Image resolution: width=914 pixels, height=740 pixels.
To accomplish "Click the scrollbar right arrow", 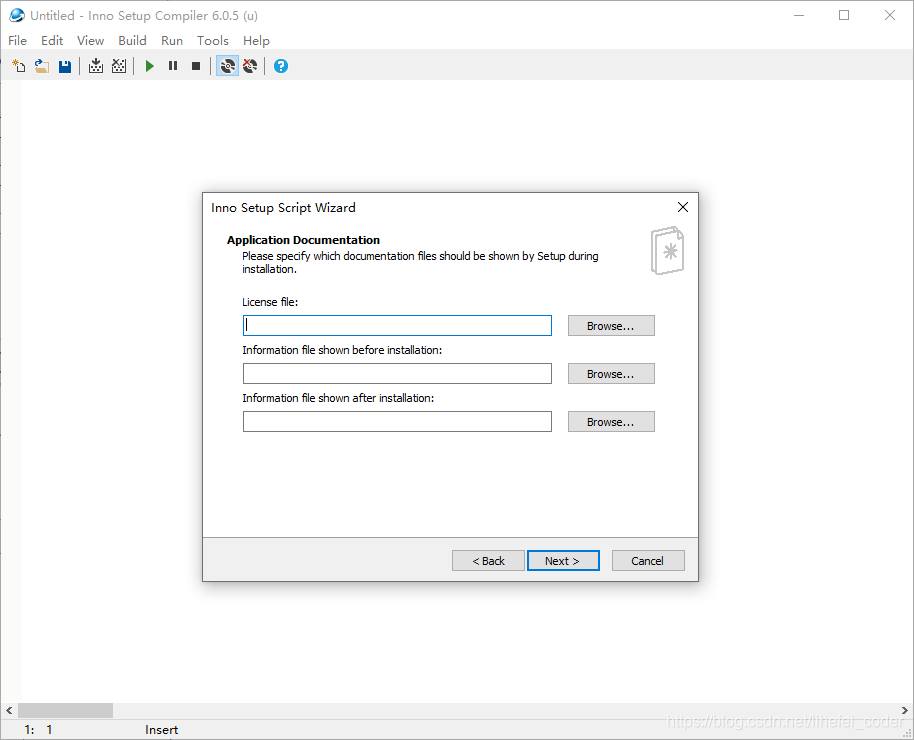I will click(x=905, y=710).
